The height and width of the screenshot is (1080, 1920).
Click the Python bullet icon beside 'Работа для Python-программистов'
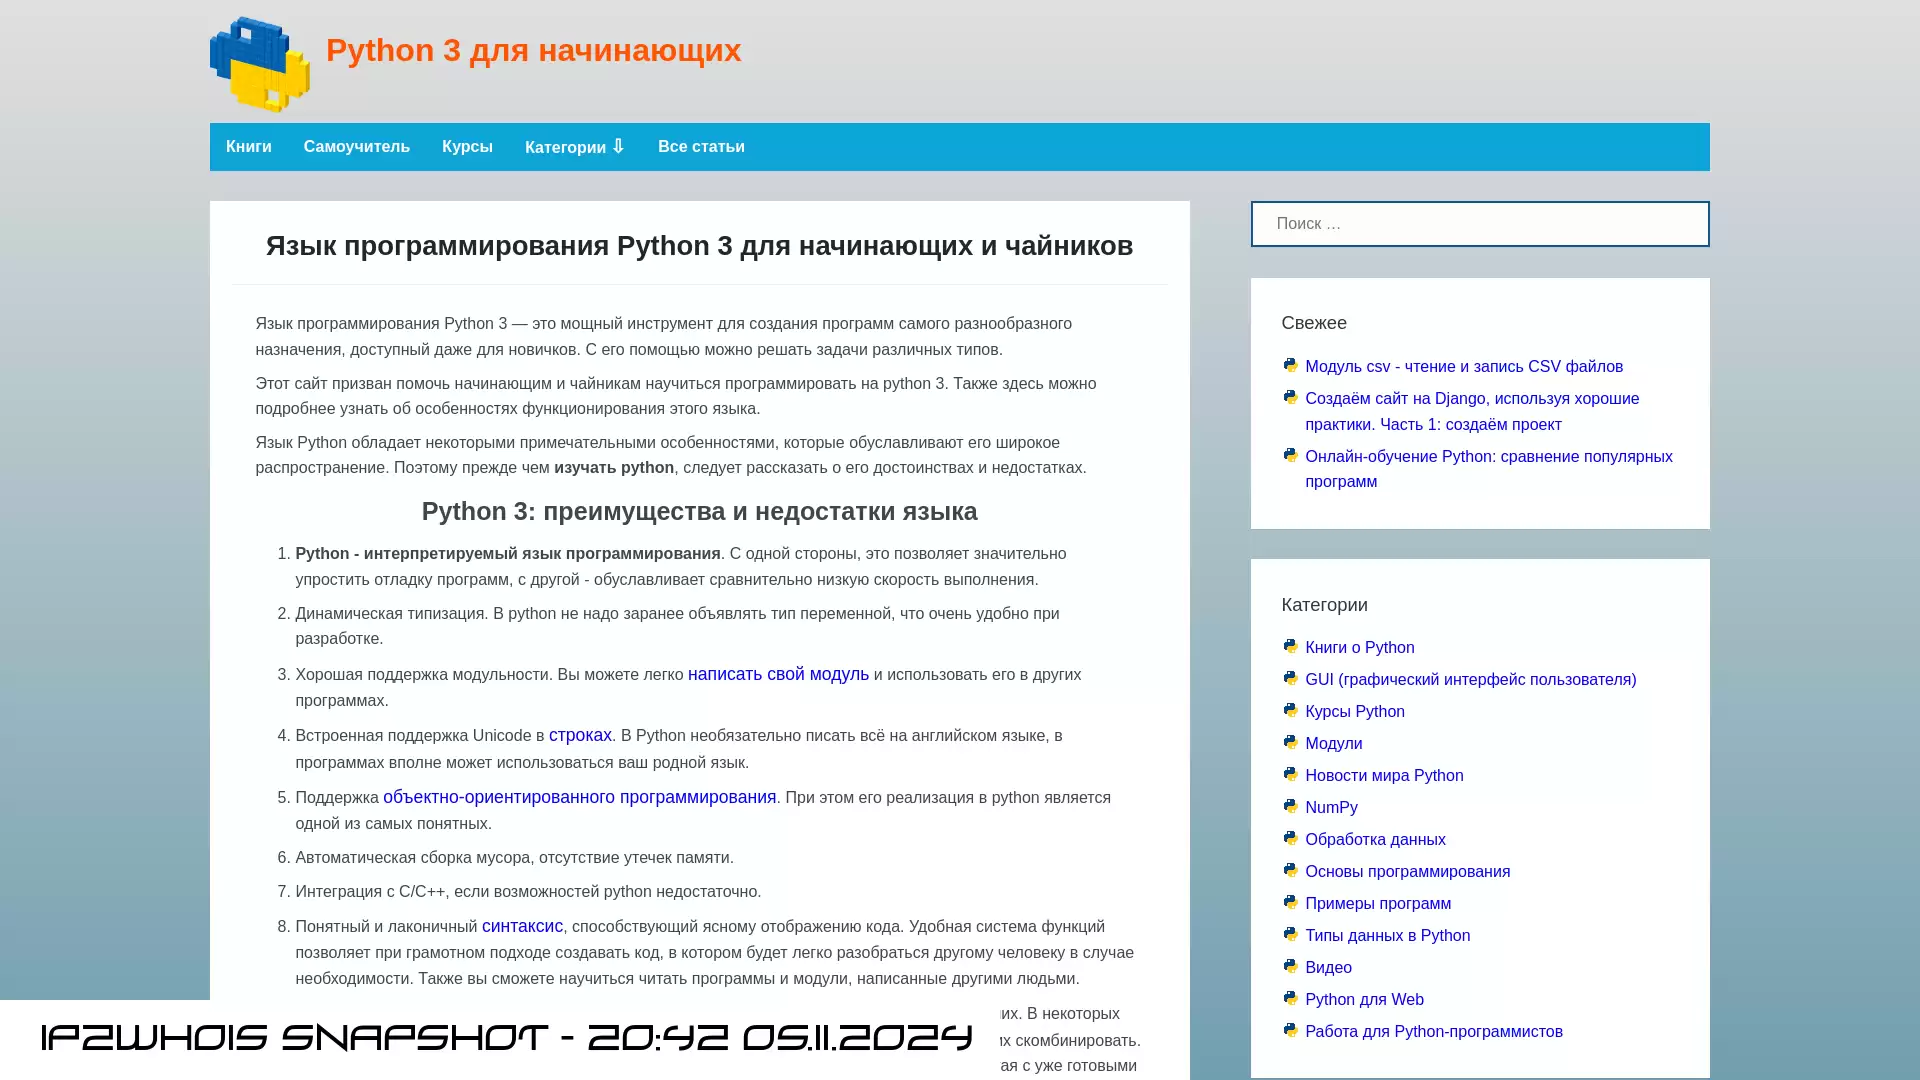pos(1290,1030)
